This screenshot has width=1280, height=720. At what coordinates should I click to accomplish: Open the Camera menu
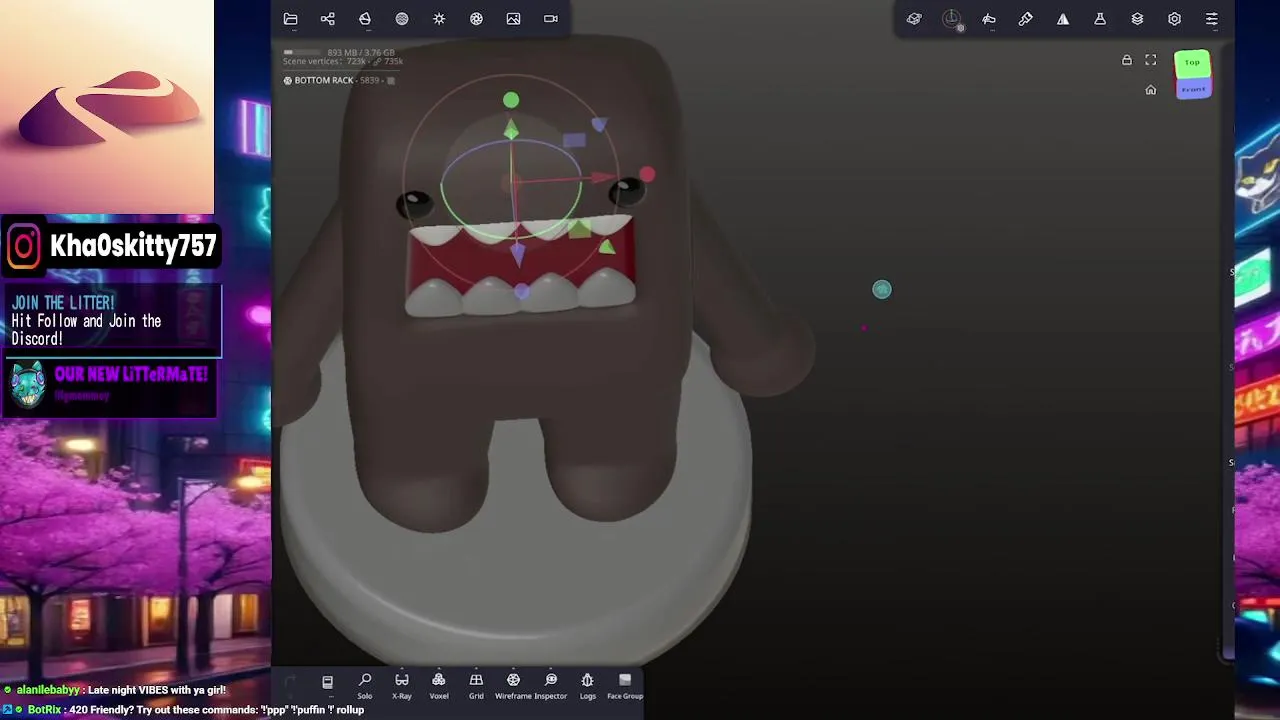coord(551,19)
